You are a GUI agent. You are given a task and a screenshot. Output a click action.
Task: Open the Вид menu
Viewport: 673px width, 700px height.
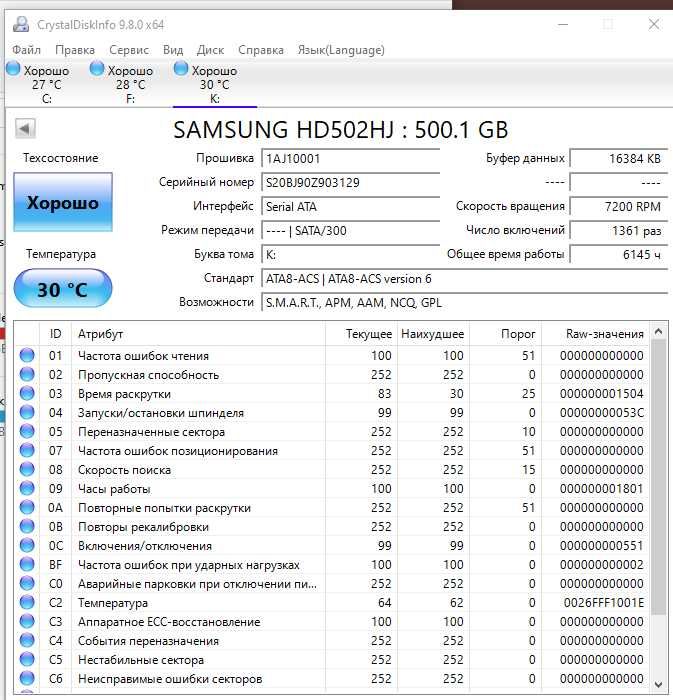(x=173, y=50)
